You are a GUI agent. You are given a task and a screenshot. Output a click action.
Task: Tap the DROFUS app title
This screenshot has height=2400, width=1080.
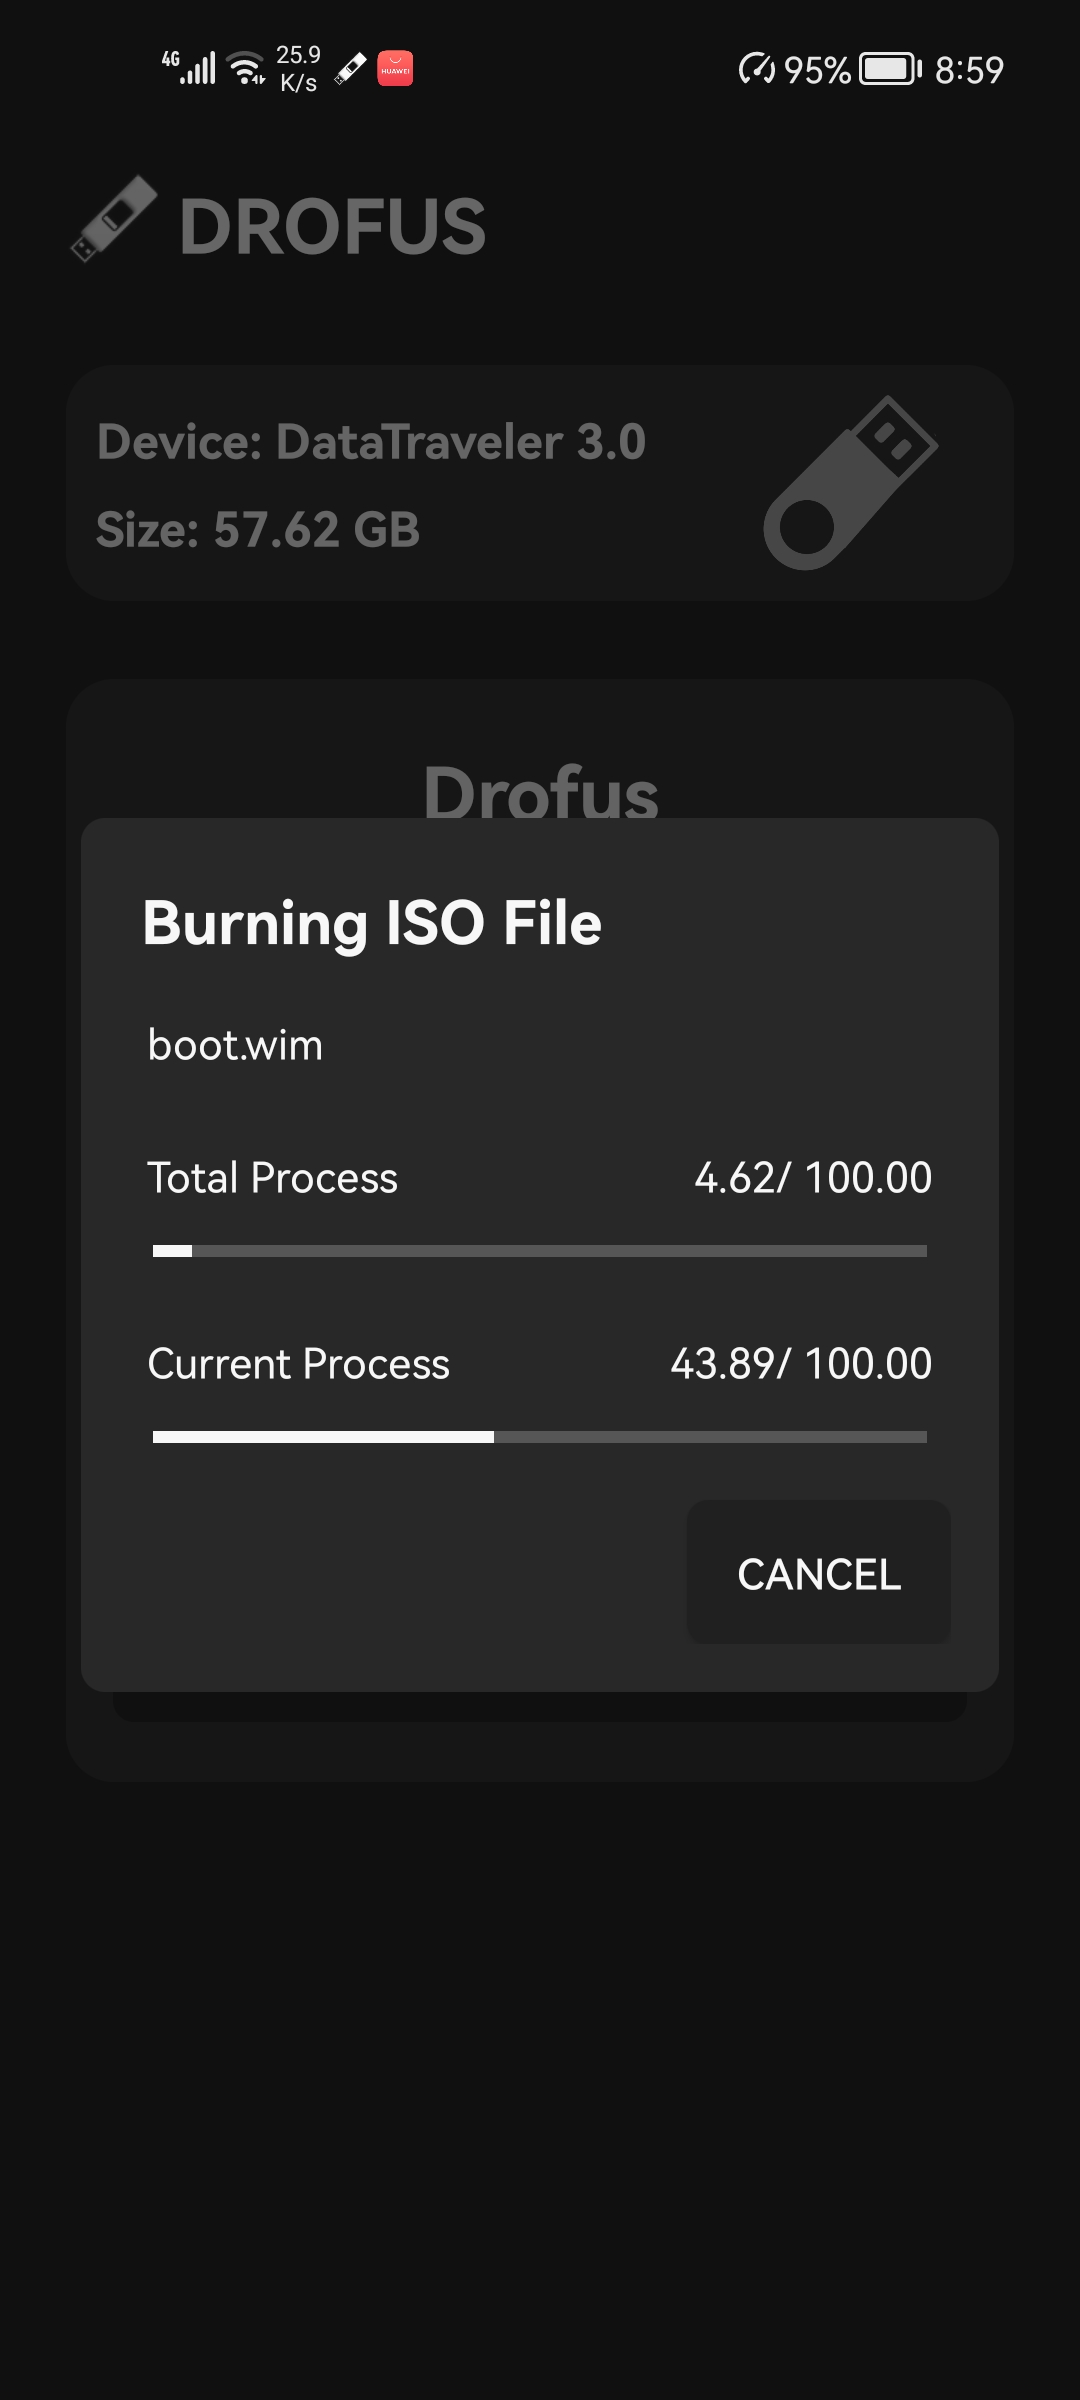[333, 226]
